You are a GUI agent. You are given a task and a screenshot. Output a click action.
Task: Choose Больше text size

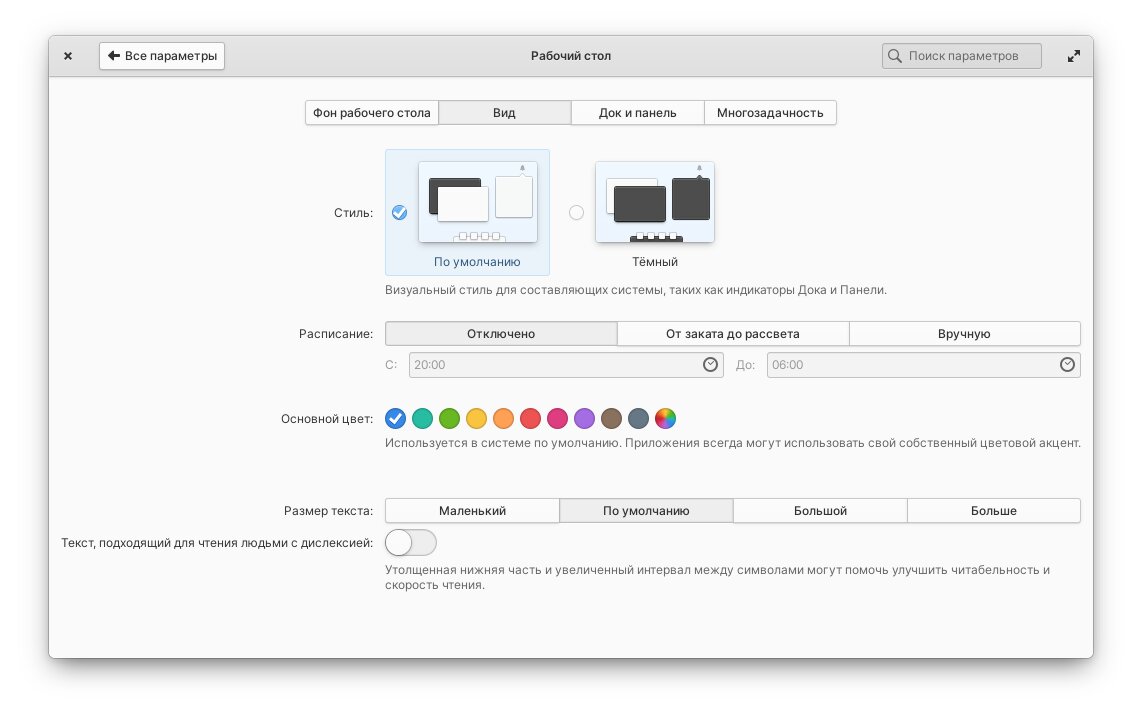pos(993,511)
